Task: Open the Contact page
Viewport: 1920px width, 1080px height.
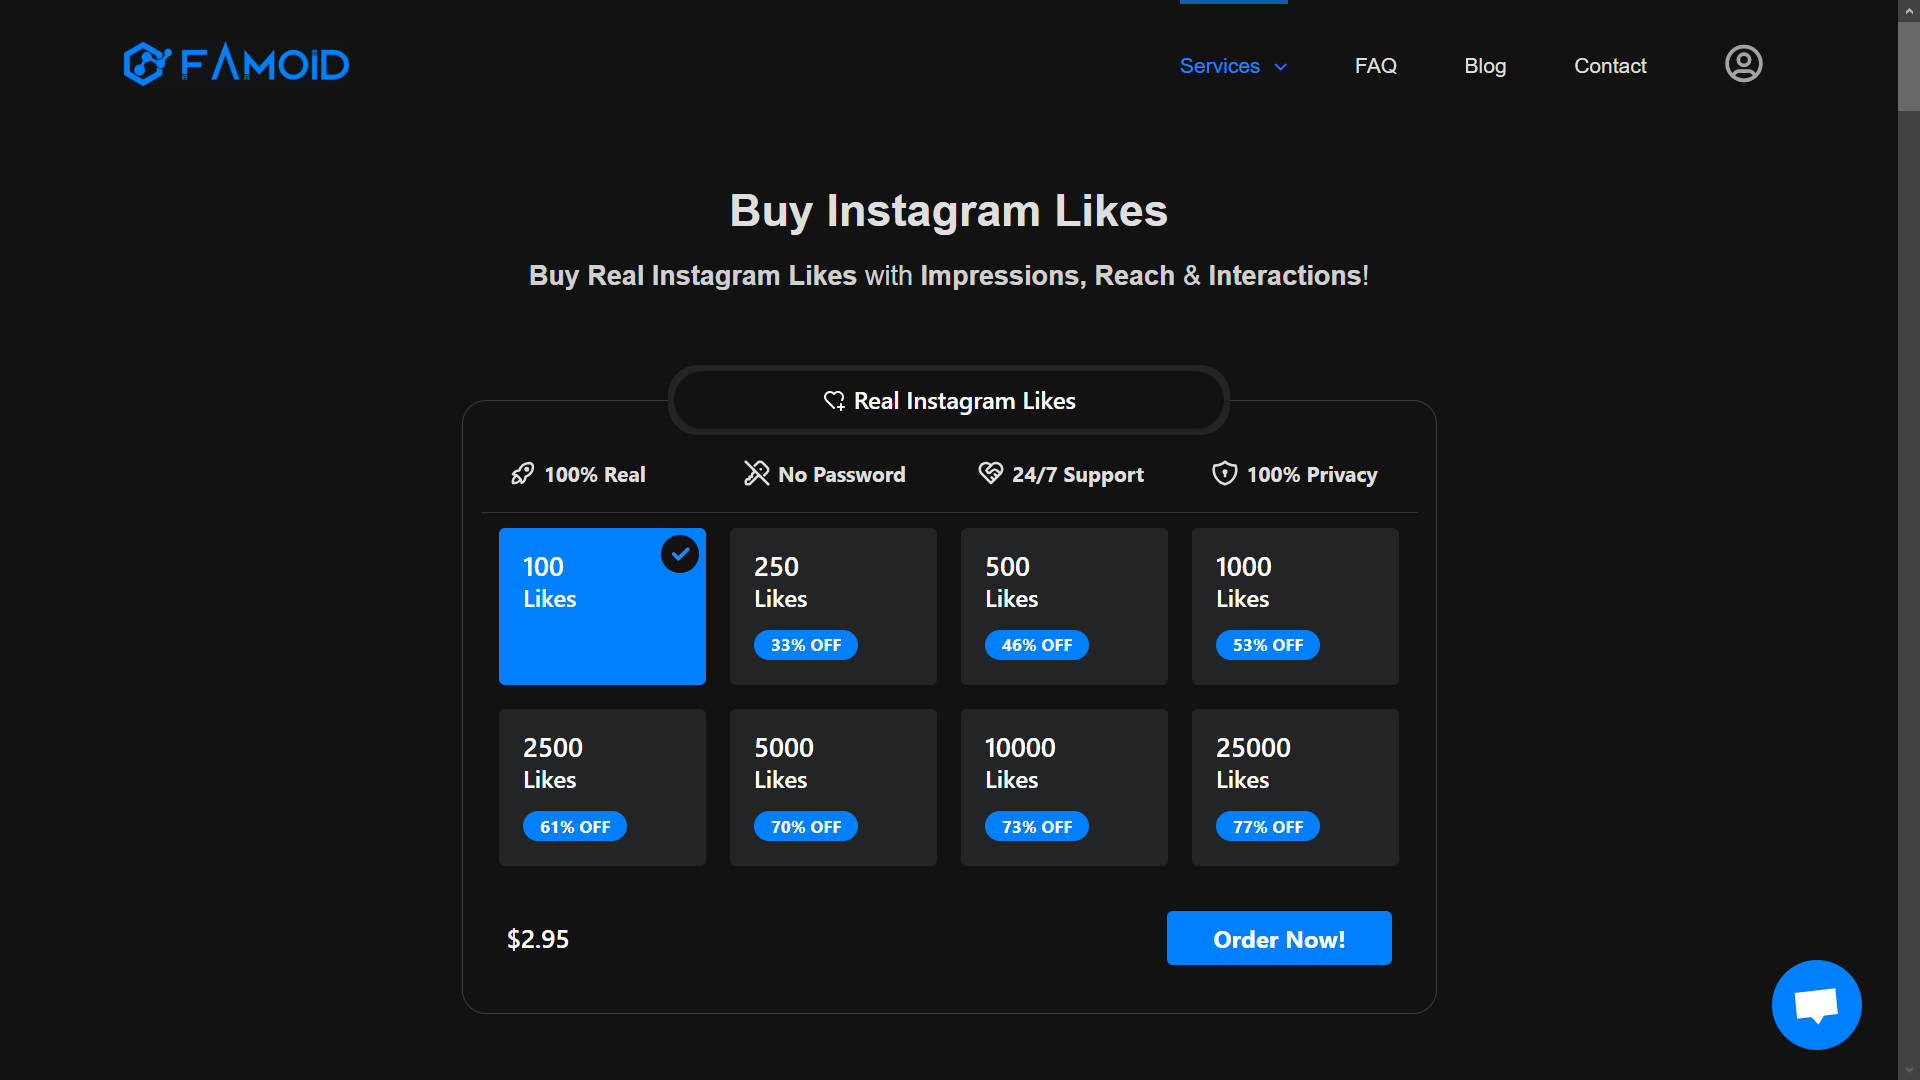Action: (1610, 66)
